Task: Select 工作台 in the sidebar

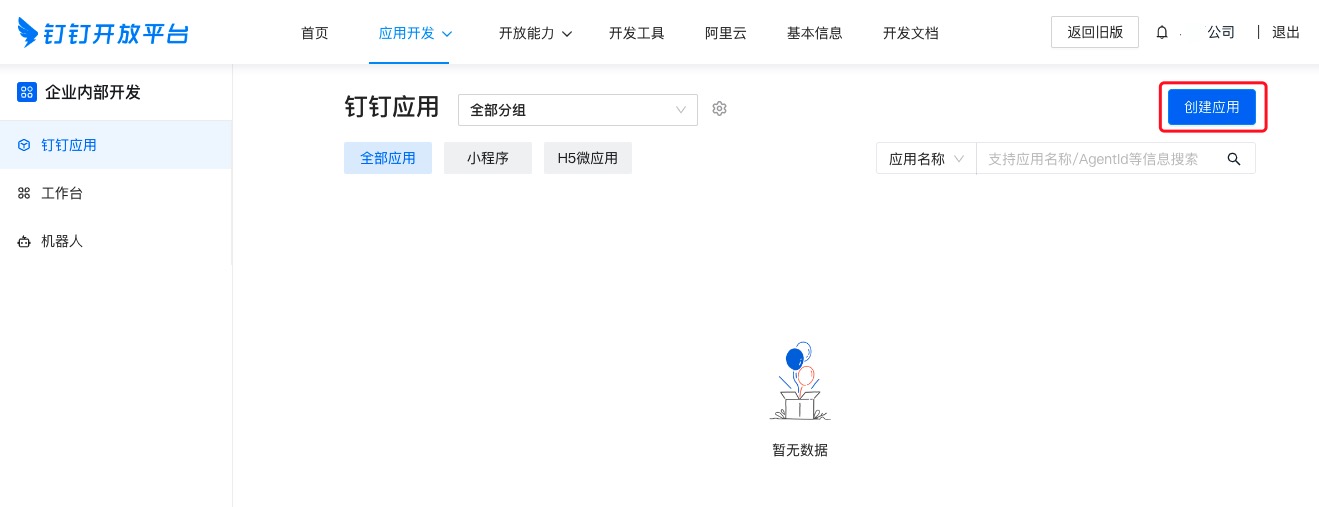Action: click(x=116, y=193)
